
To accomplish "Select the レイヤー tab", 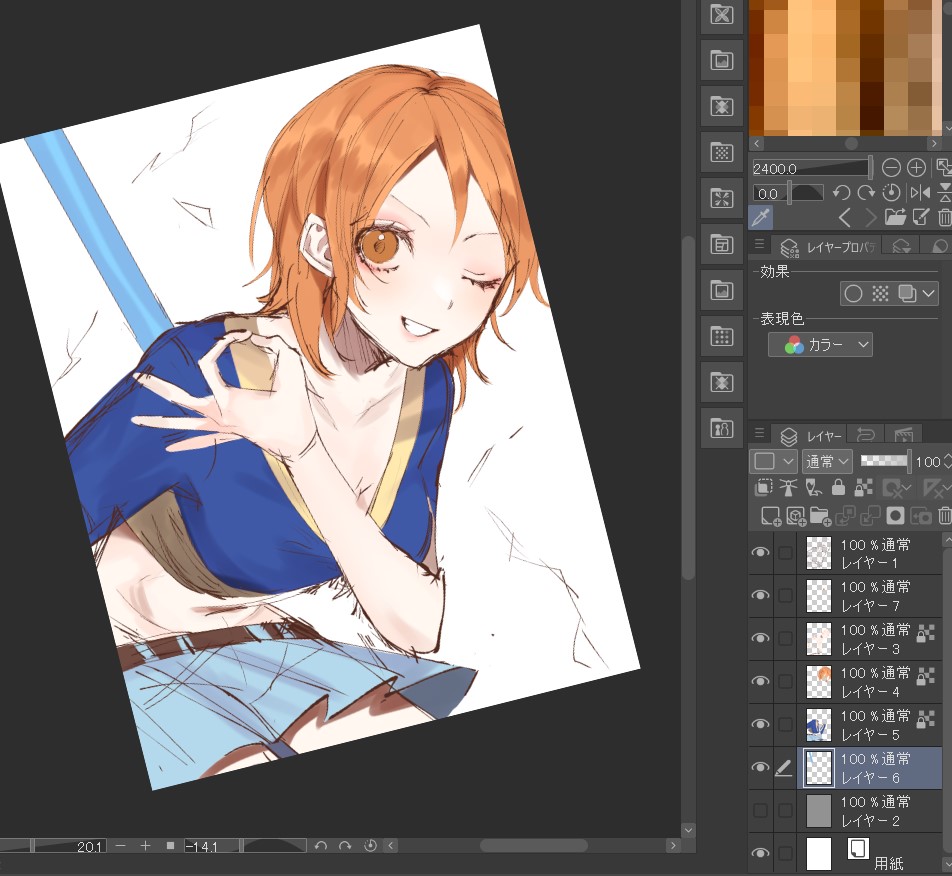I will click(810, 436).
